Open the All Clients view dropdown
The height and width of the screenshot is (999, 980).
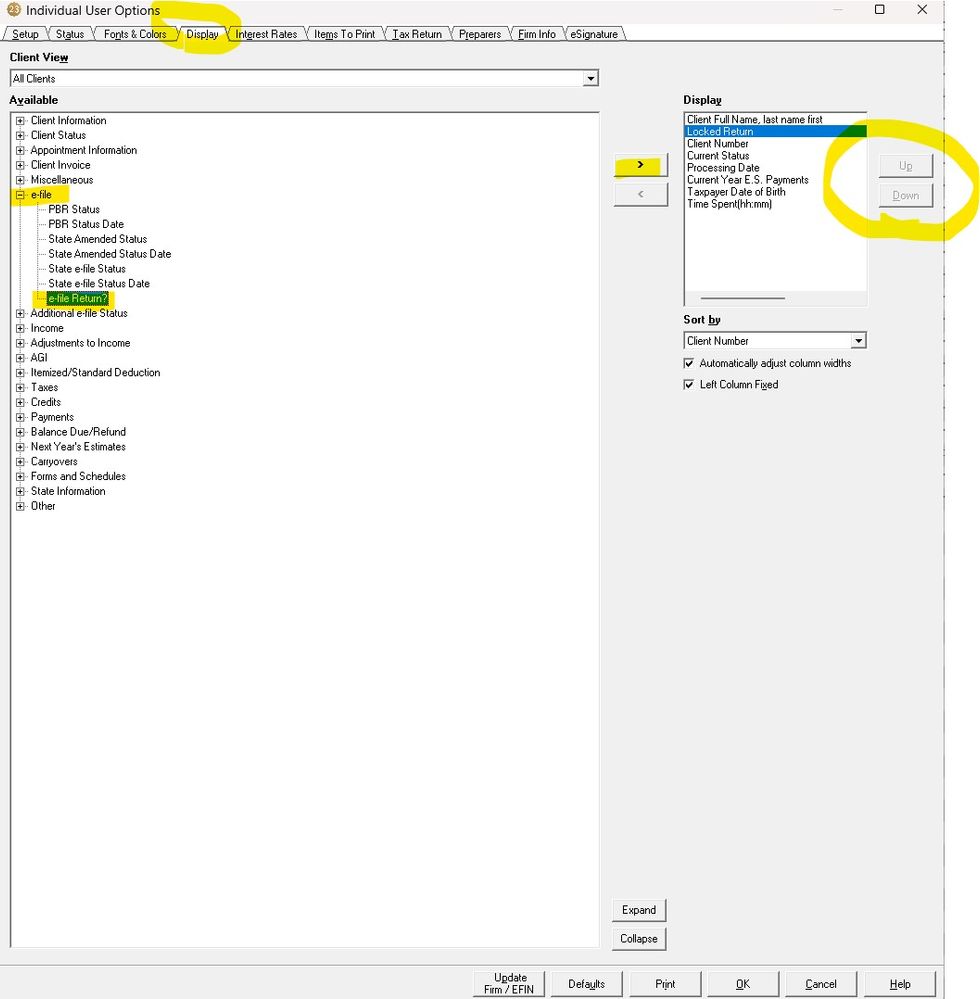(591, 78)
